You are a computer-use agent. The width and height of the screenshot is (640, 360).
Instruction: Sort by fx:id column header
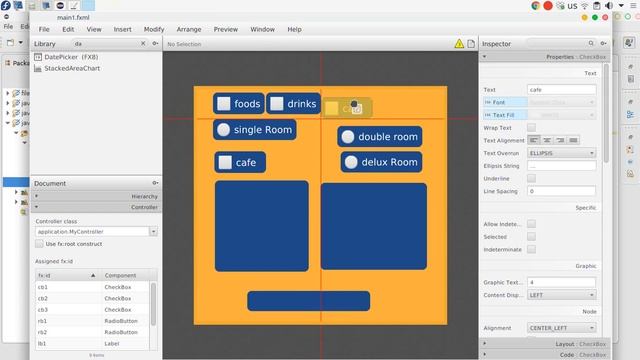coord(67,275)
